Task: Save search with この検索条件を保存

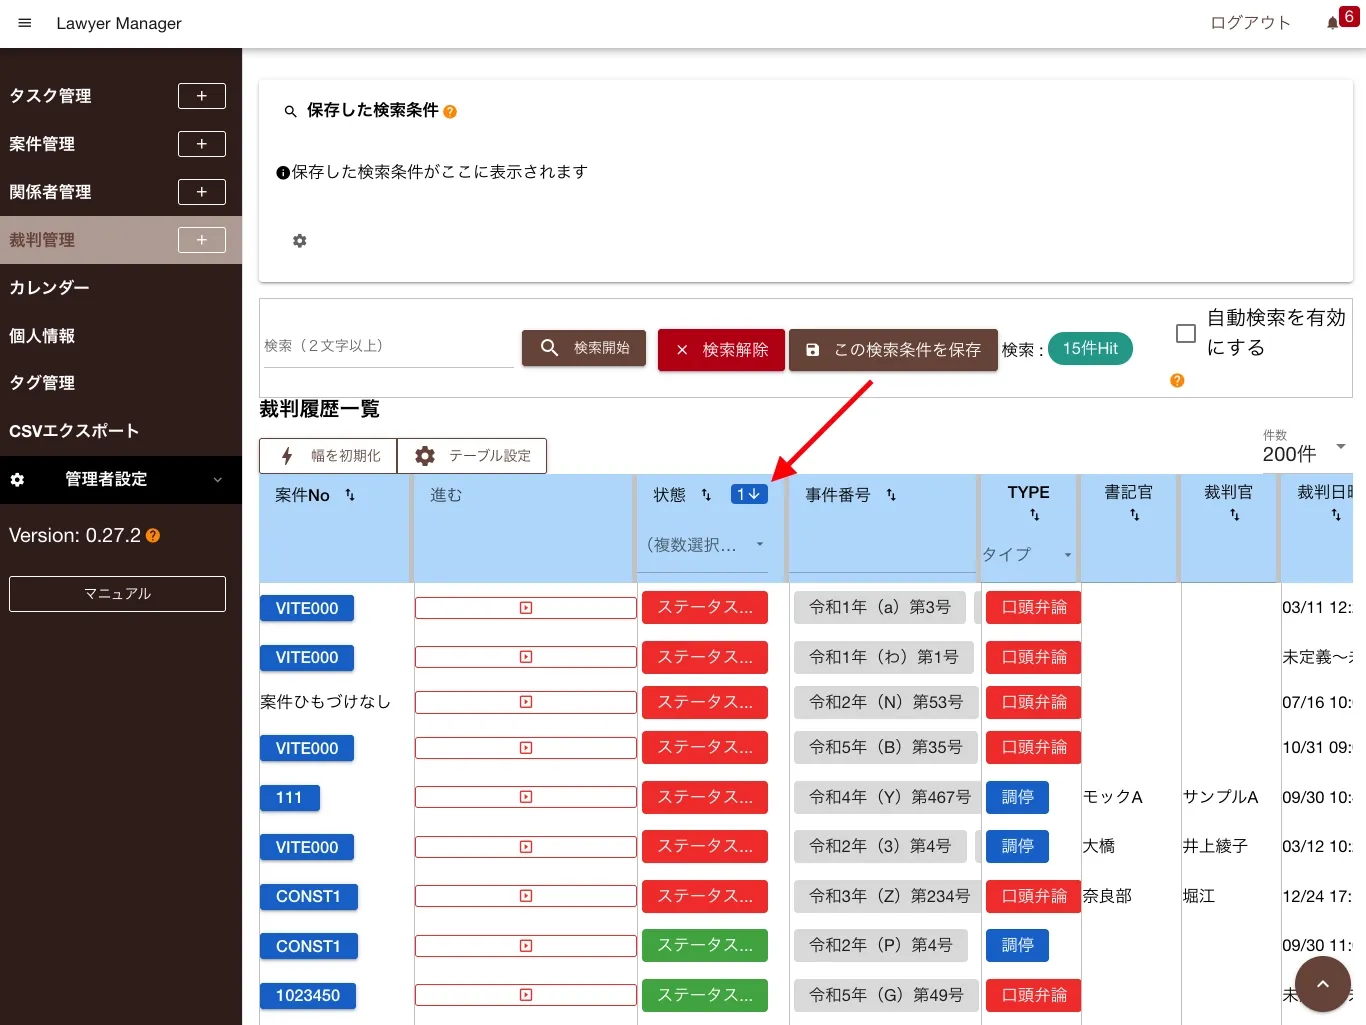Action: [893, 350]
